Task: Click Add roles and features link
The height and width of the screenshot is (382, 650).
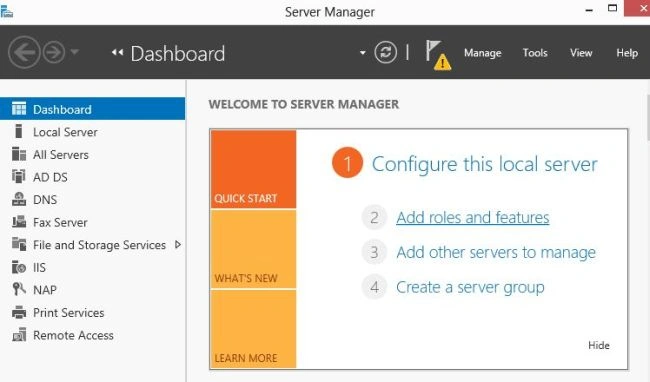Action: pos(473,218)
